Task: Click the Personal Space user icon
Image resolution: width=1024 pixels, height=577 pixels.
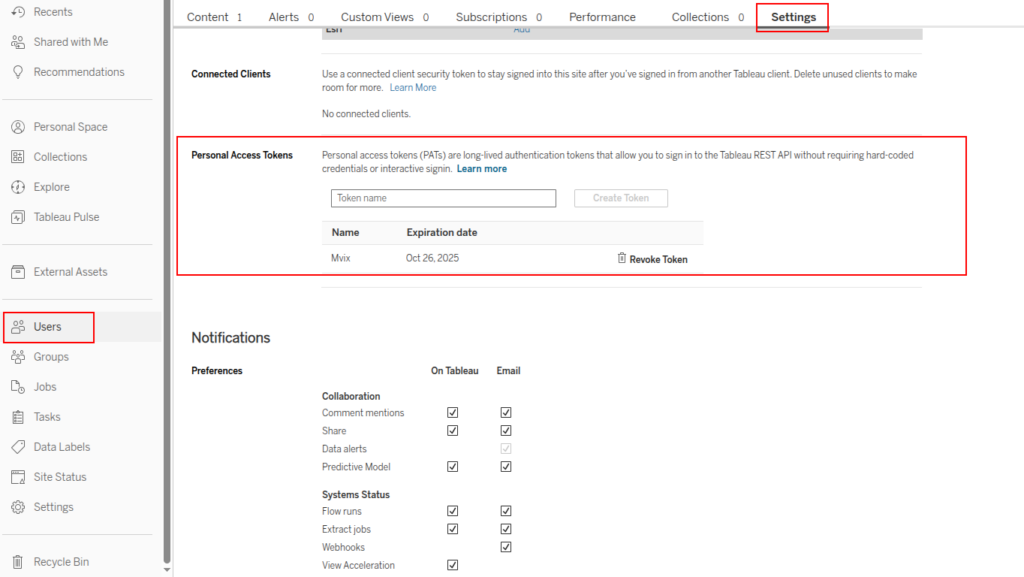Action: 18,127
